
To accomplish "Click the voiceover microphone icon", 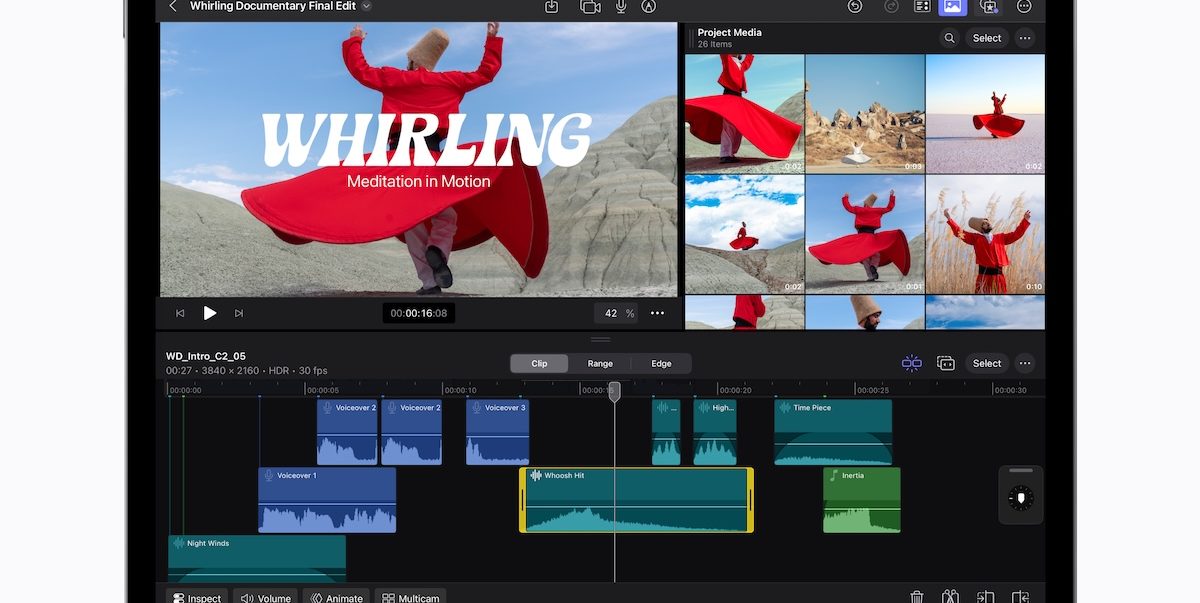I will coord(621,6).
